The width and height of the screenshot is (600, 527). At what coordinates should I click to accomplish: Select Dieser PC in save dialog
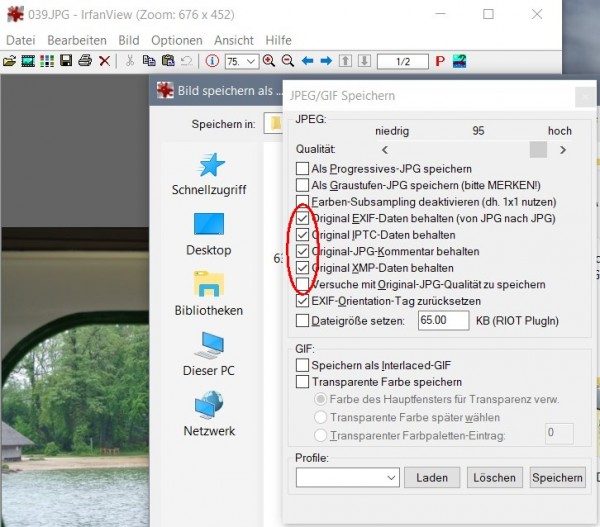(209, 354)
